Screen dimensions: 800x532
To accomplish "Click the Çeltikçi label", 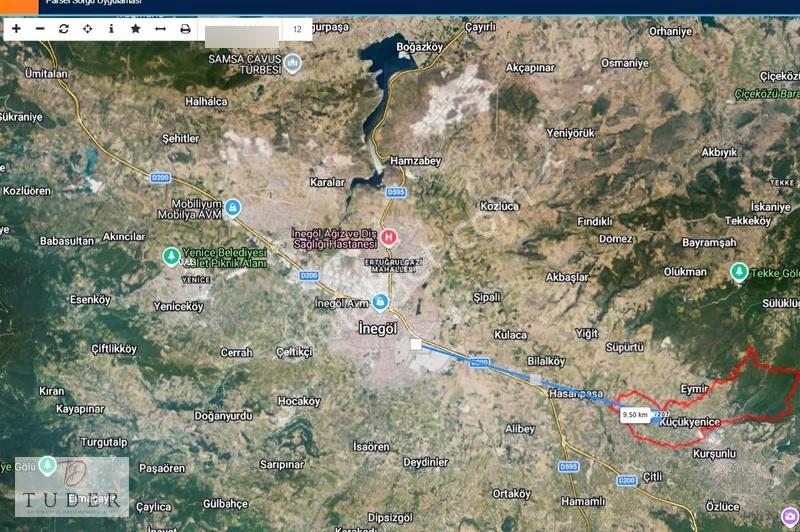I will tap(294, 352).
